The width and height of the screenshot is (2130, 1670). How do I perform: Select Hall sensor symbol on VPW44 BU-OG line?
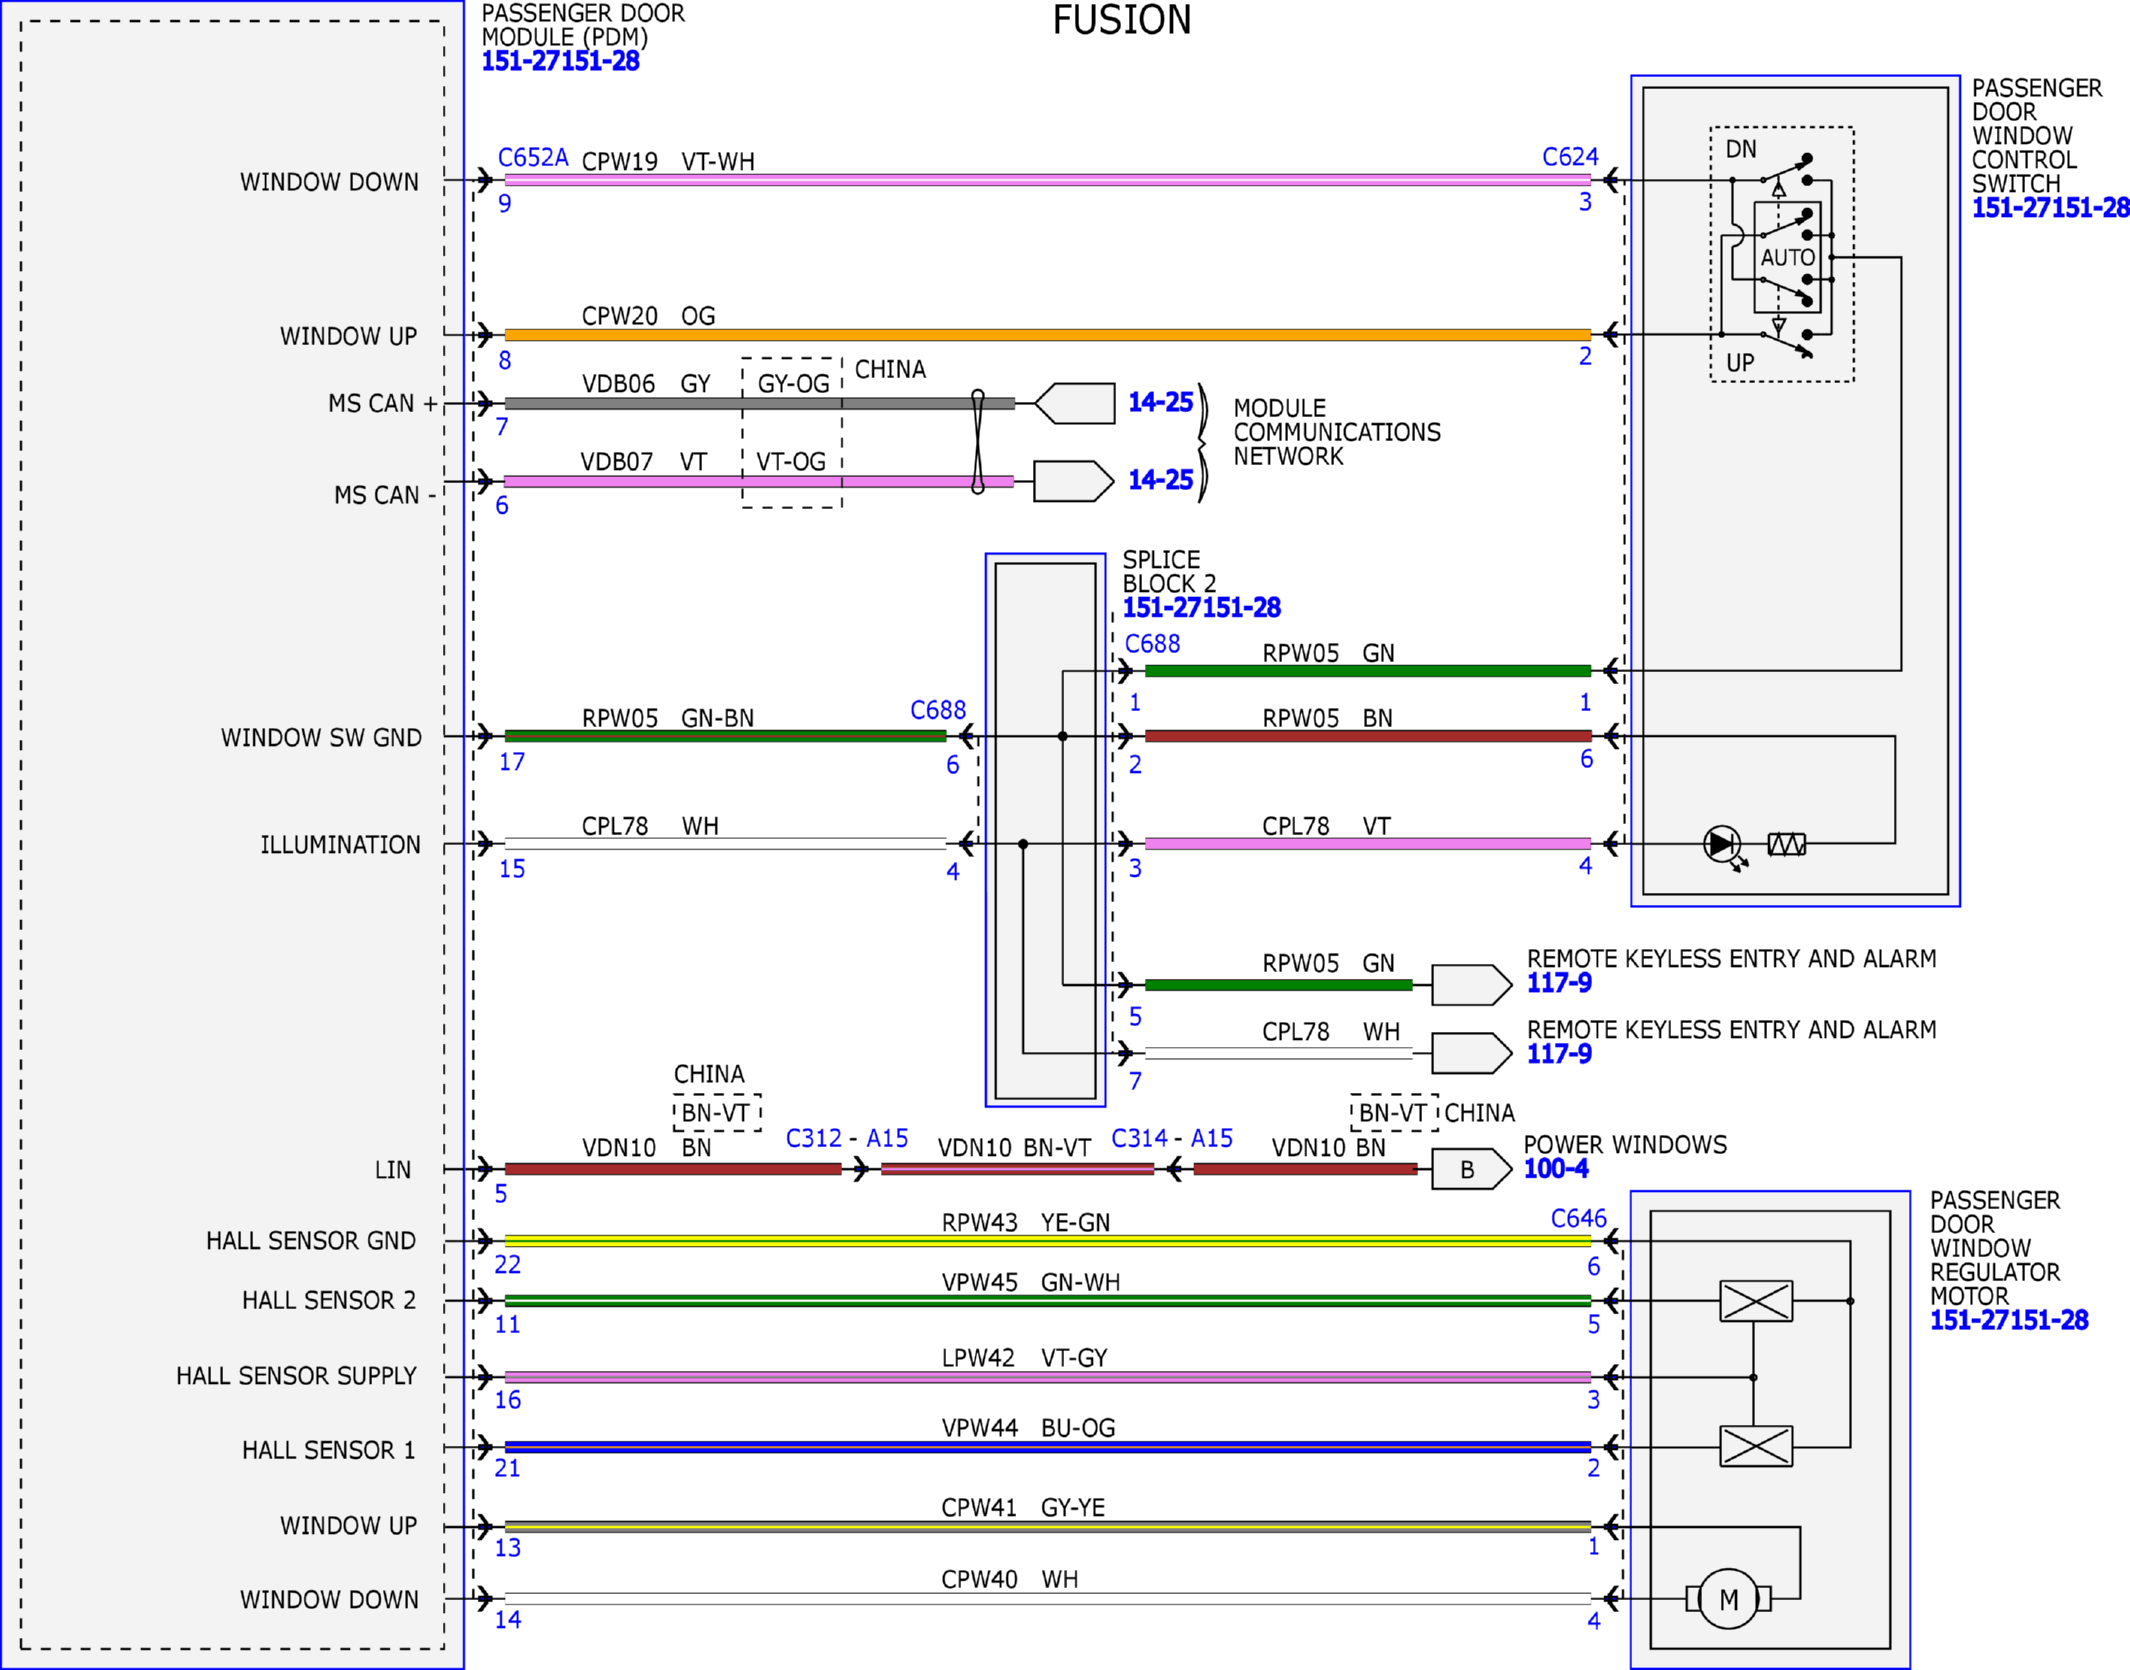pos(1756,1446)
